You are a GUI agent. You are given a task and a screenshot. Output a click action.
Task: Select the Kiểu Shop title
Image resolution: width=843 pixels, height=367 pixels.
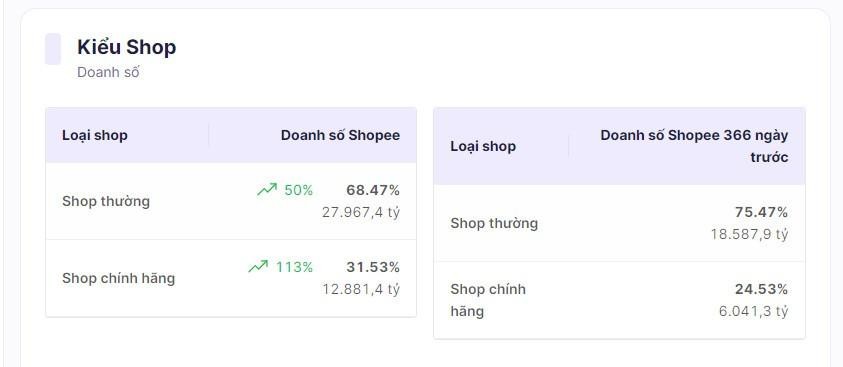click(126, 47)
